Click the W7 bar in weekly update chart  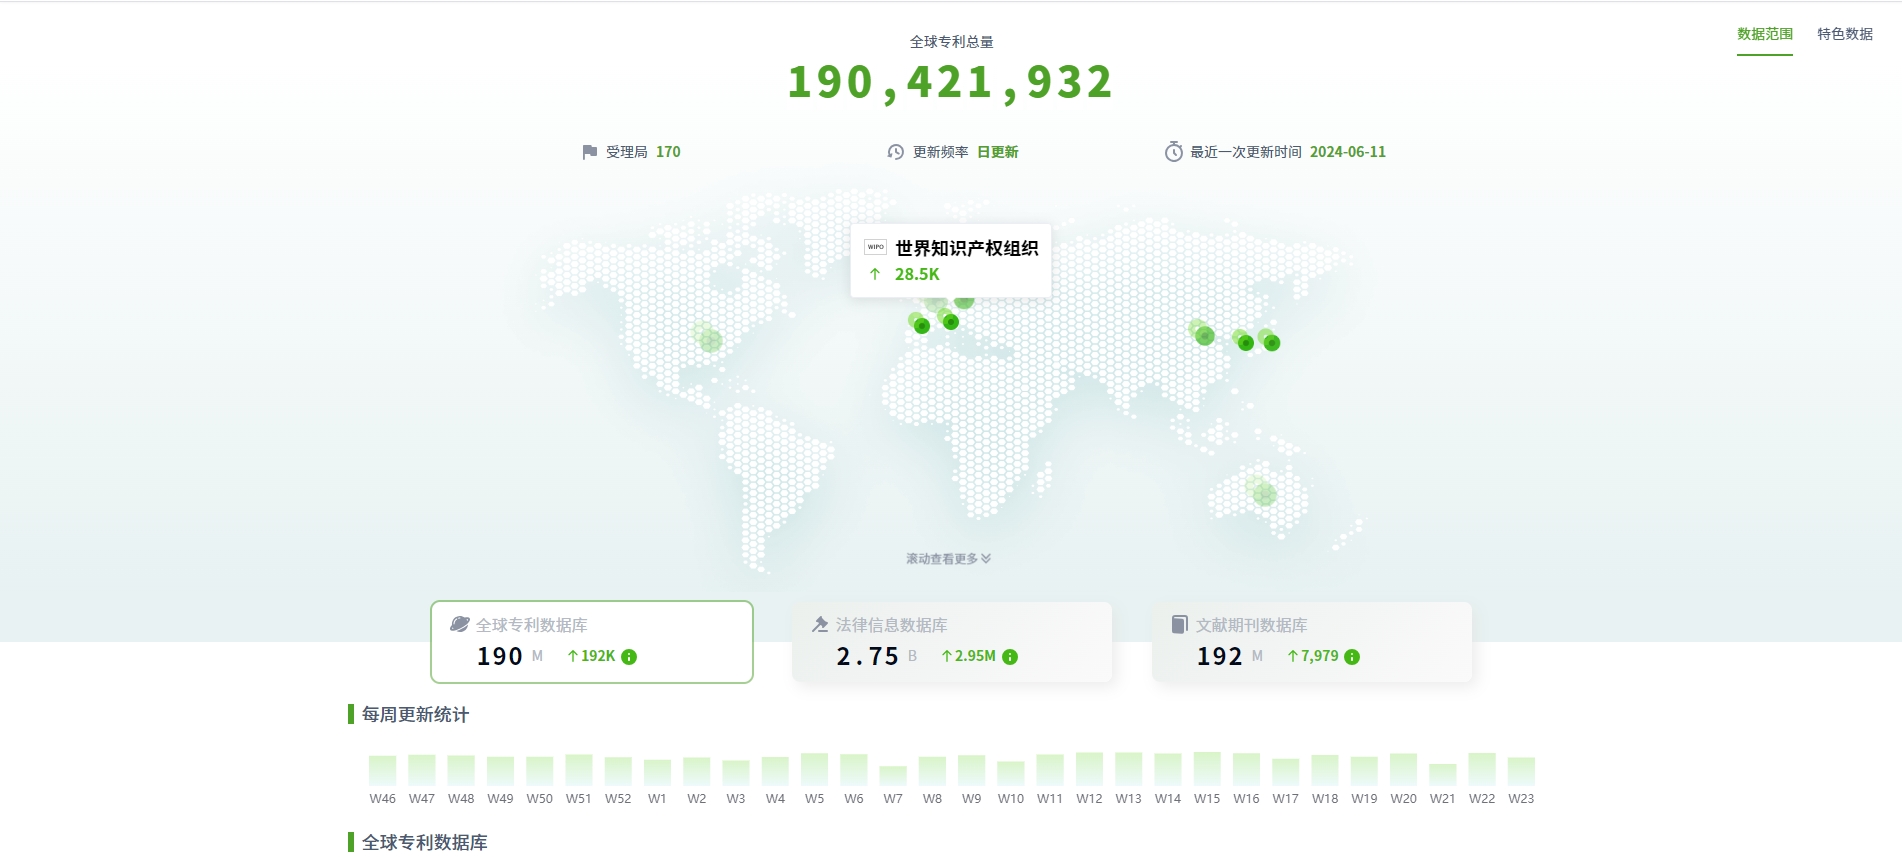[x=893, y=775]
